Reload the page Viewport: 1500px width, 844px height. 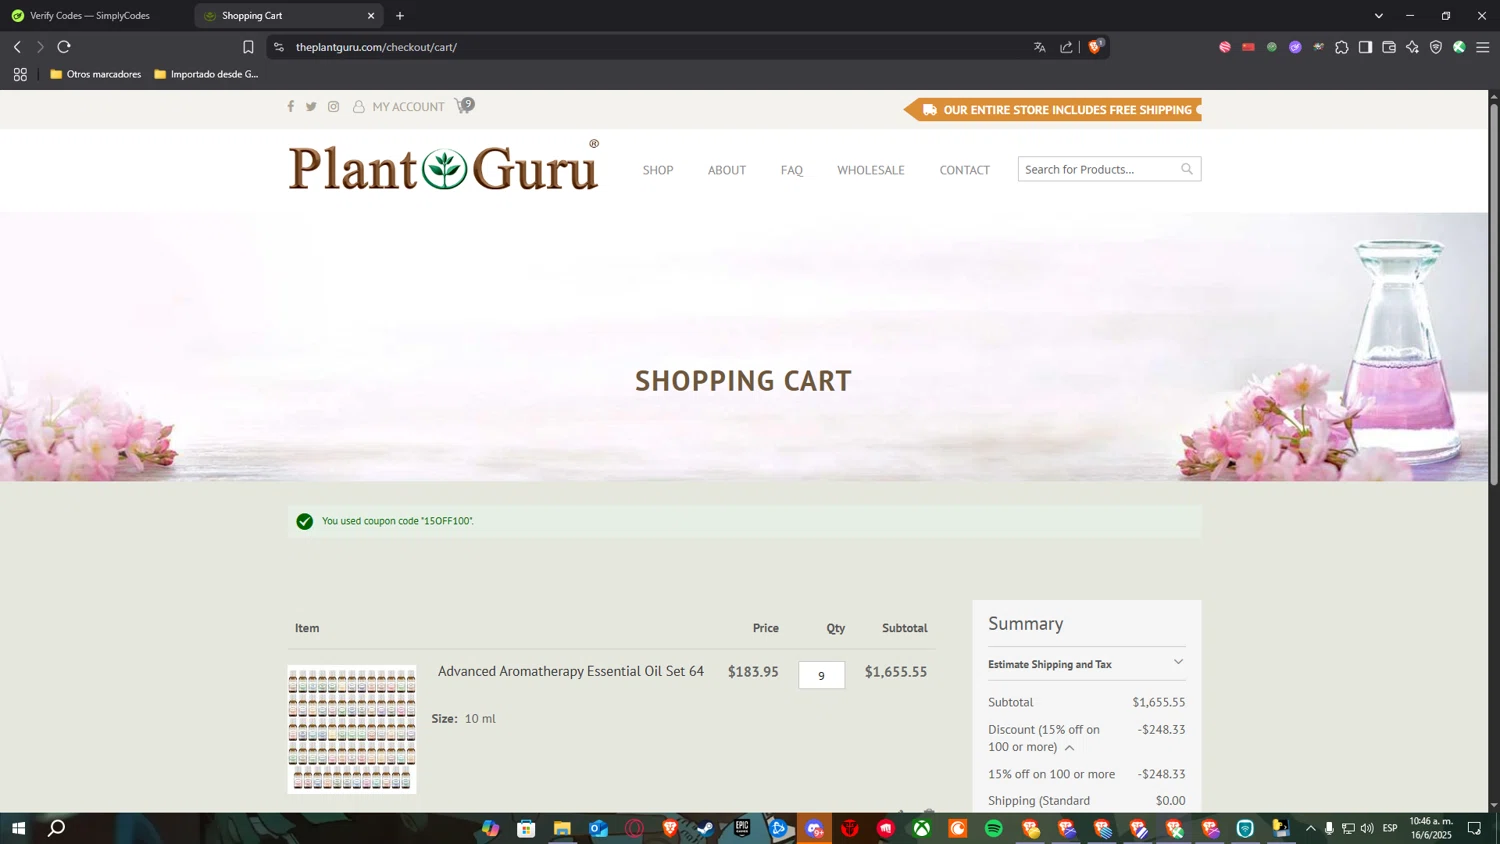tap(64, 47)
